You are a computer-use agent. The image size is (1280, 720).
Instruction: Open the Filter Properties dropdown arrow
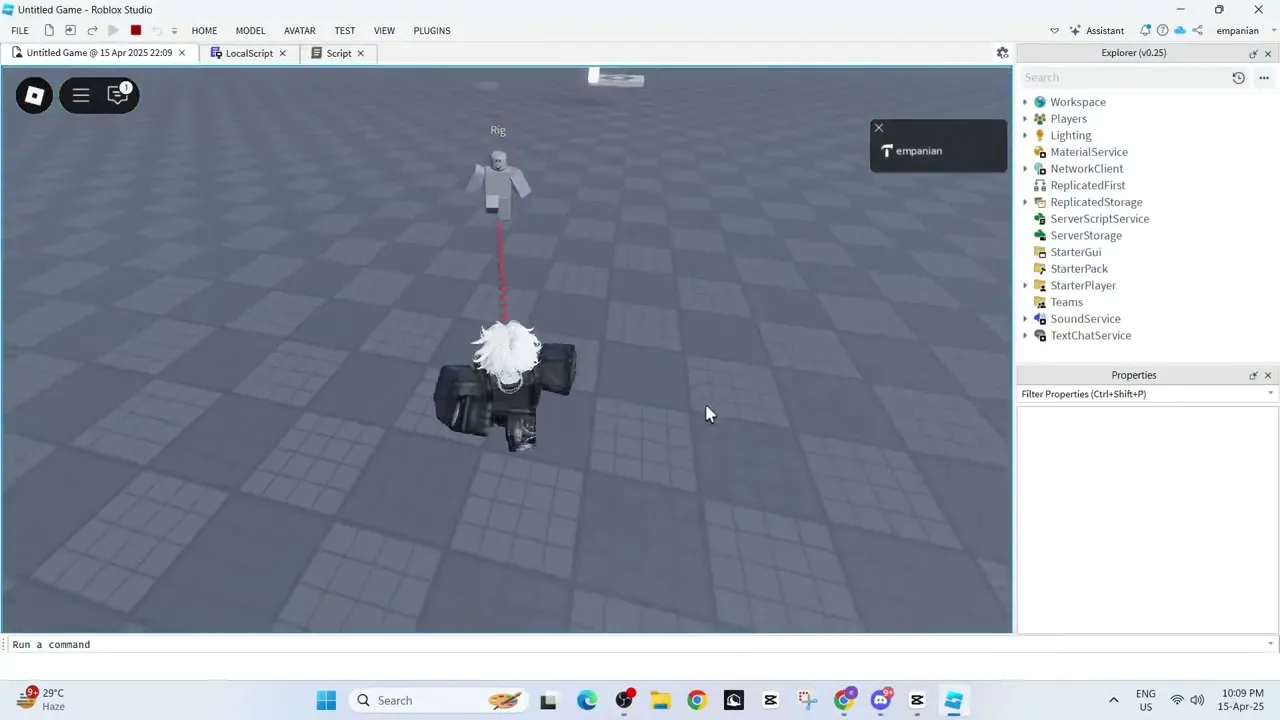point(1271,394)
